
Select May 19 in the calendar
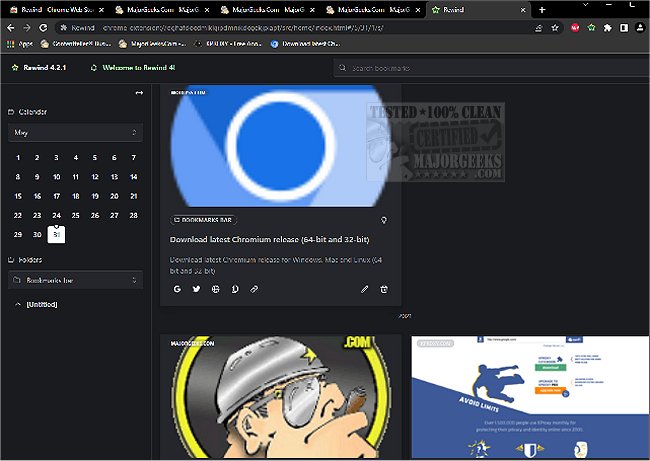95,196
